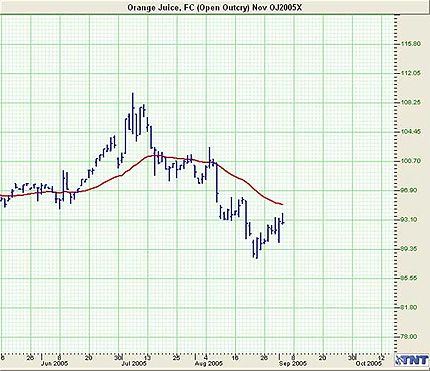Click the 12 date label in October
The image size is (430, 371).
pos(382,357)
